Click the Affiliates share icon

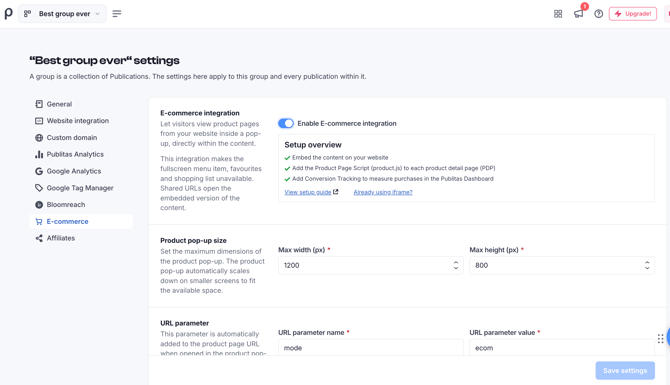pos(39,238)
